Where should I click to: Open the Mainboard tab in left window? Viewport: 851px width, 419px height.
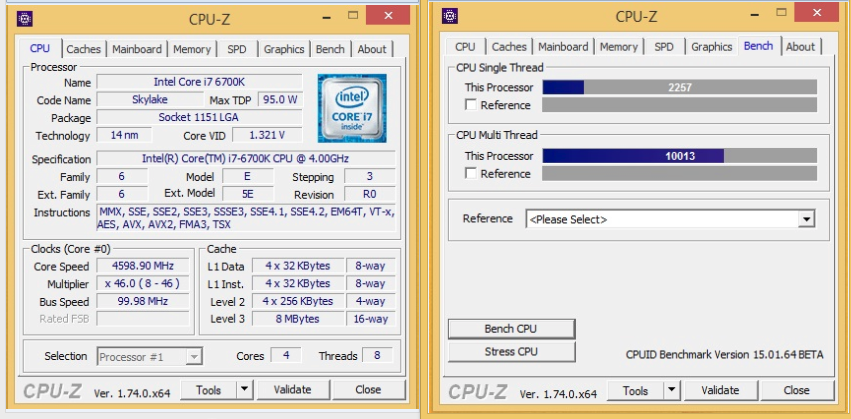click(x=137, y=49)
